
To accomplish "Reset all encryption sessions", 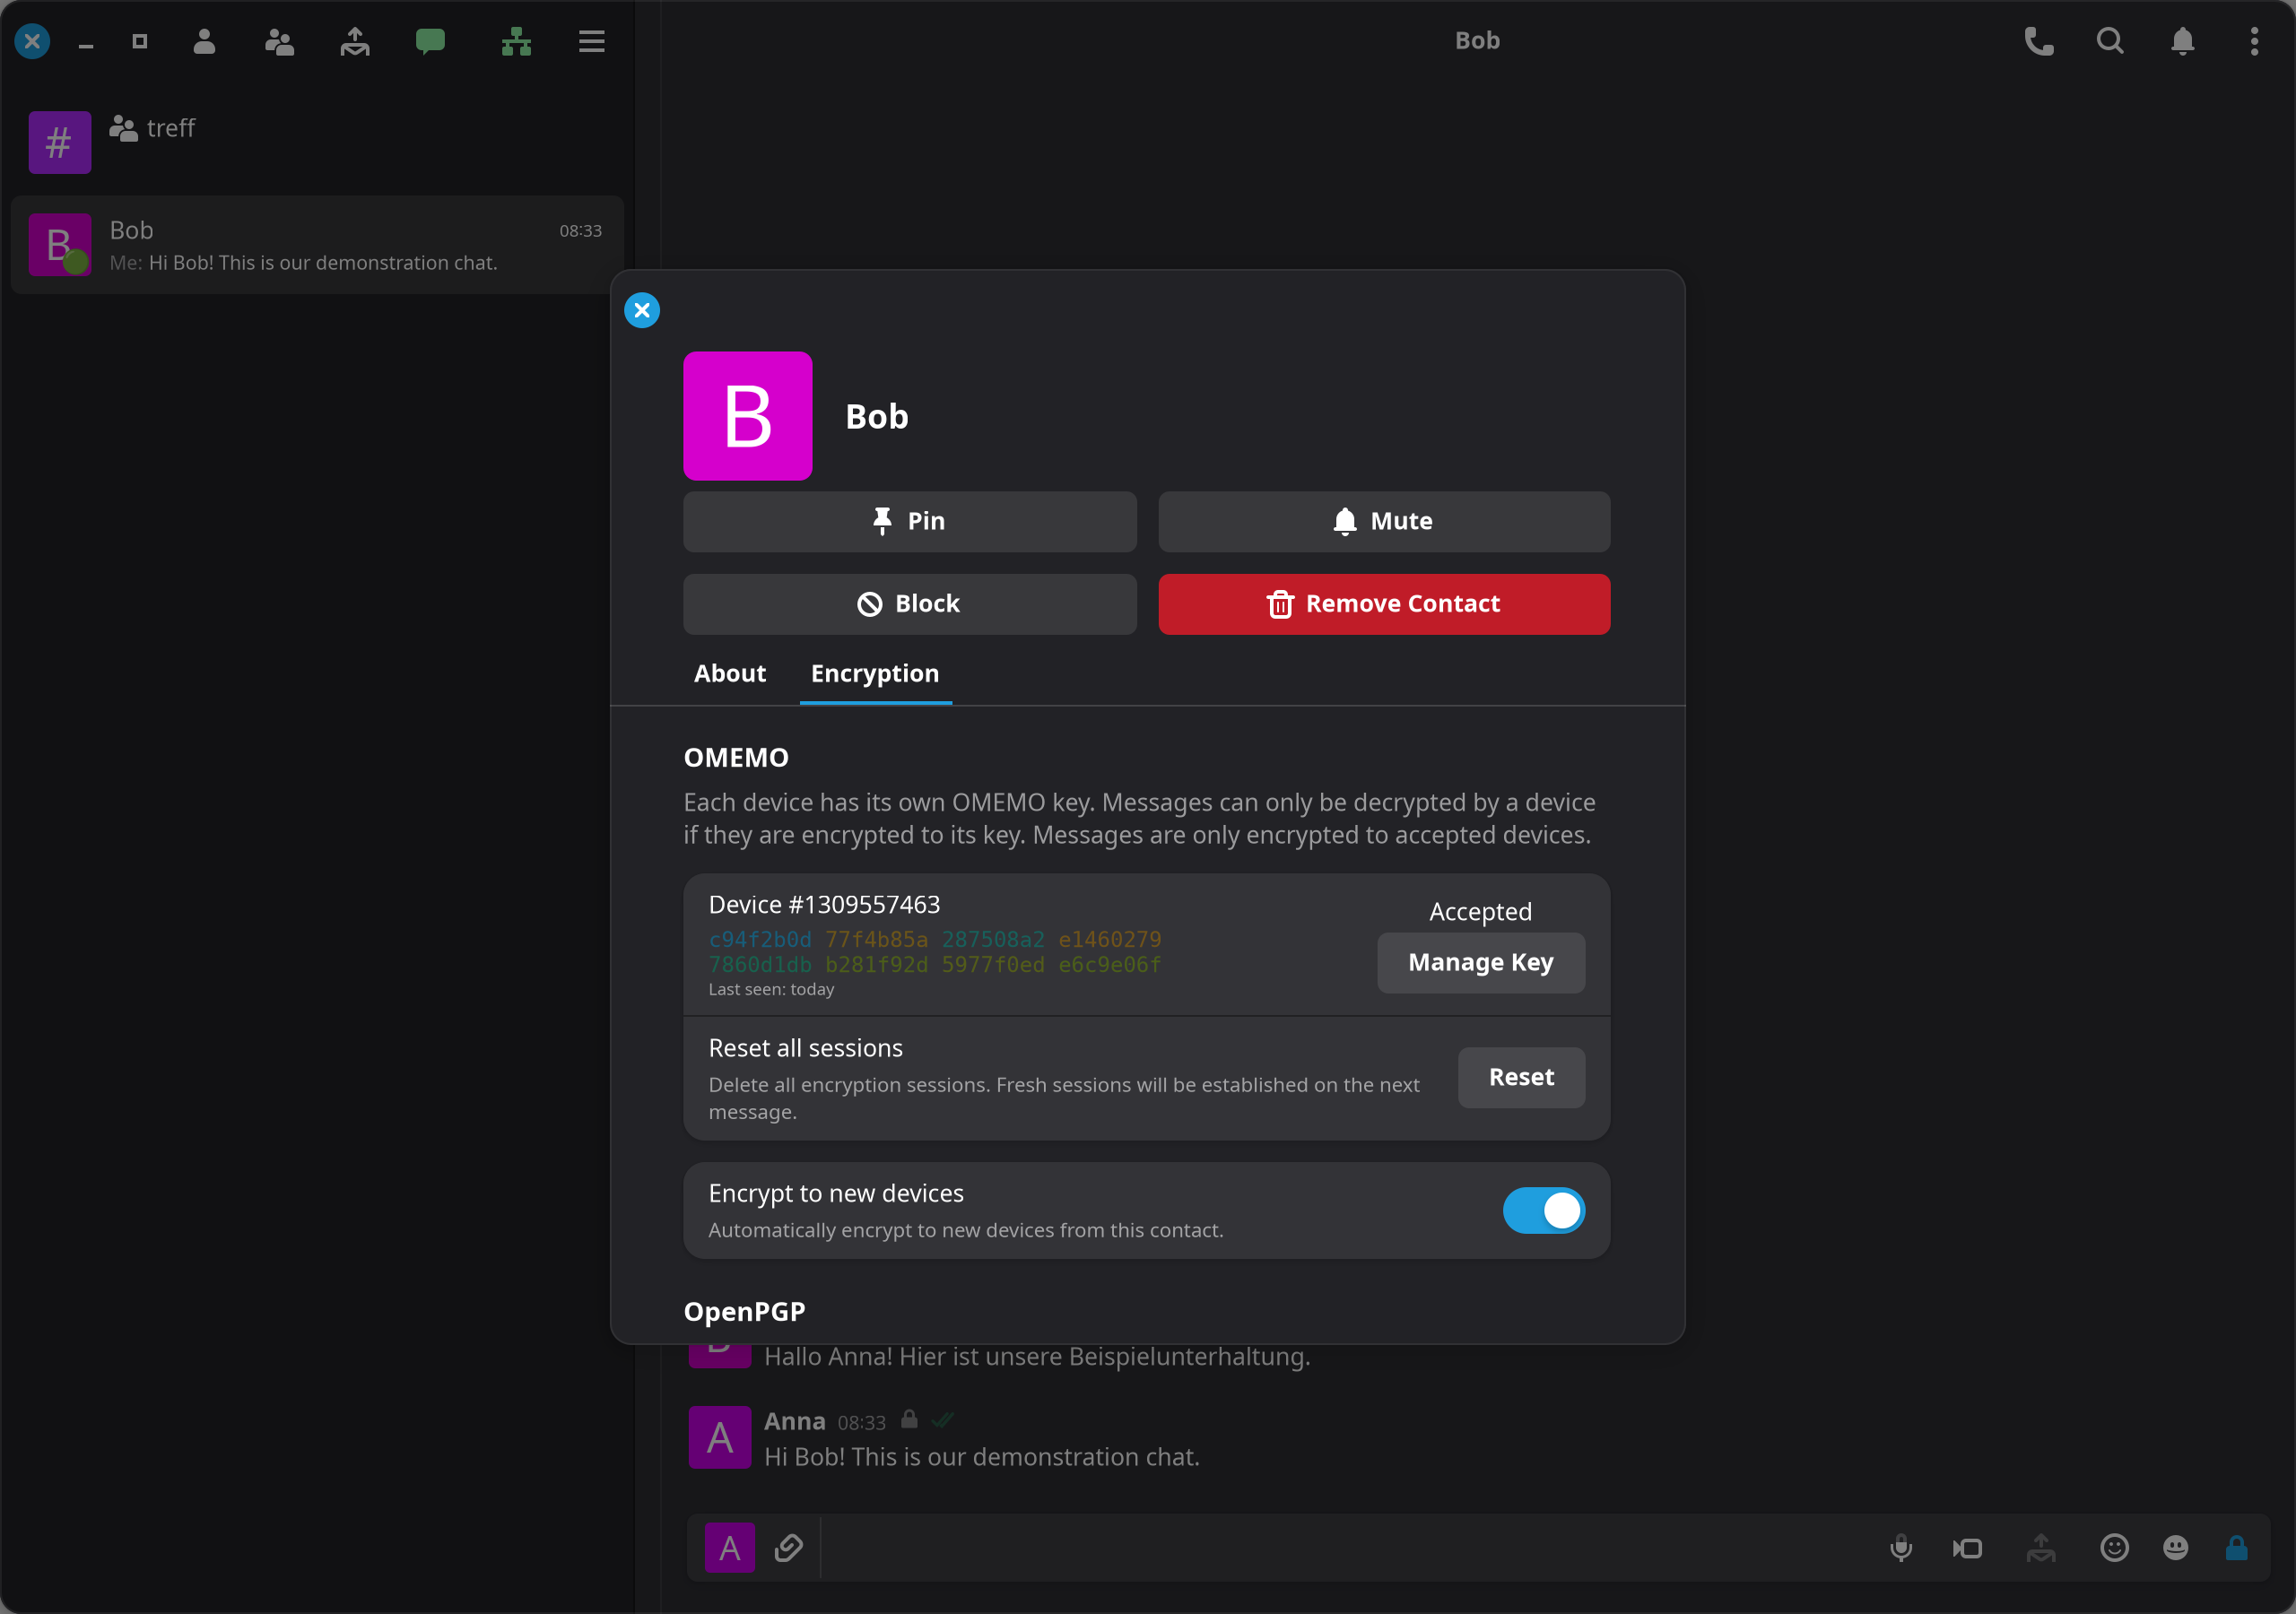I will pos(1521,1077).
